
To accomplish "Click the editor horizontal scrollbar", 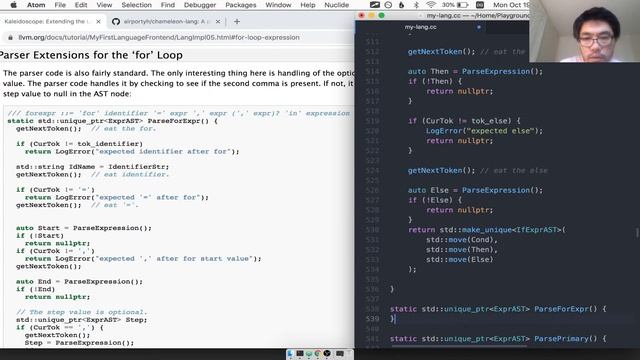I will point(459,347).
